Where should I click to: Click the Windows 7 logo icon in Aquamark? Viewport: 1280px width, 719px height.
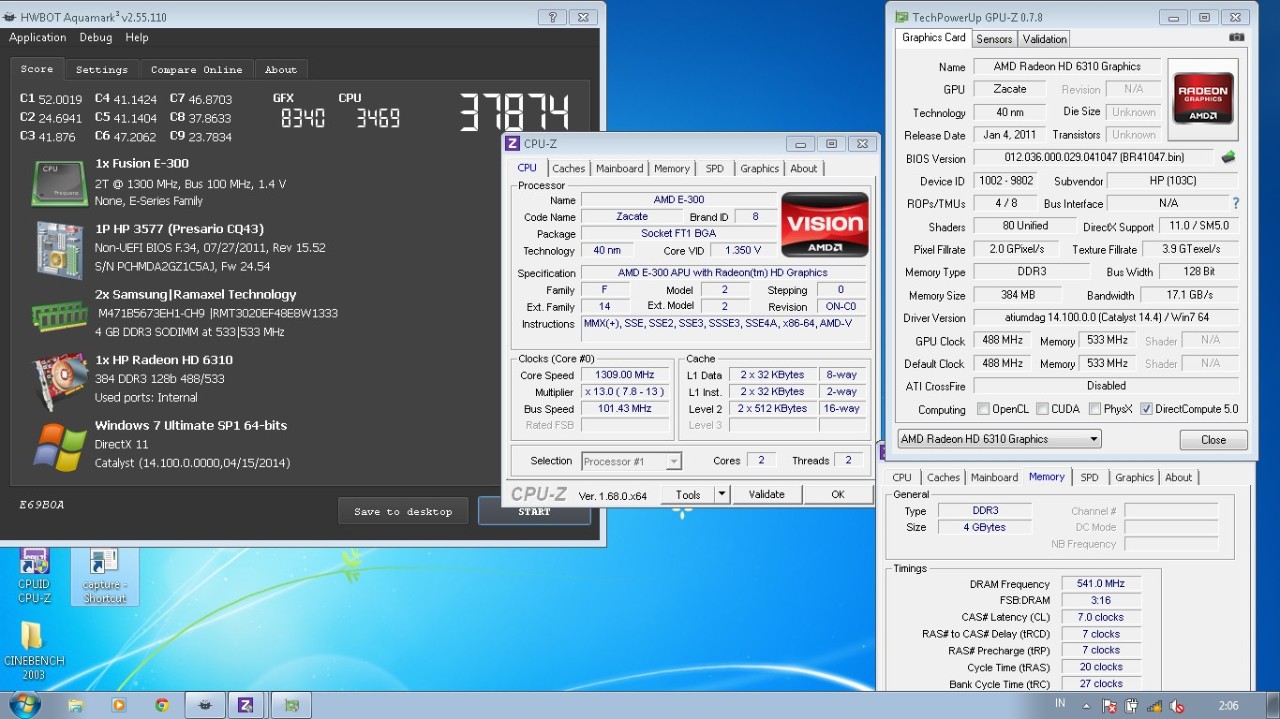pyautogui.click(x=59, y=446)
